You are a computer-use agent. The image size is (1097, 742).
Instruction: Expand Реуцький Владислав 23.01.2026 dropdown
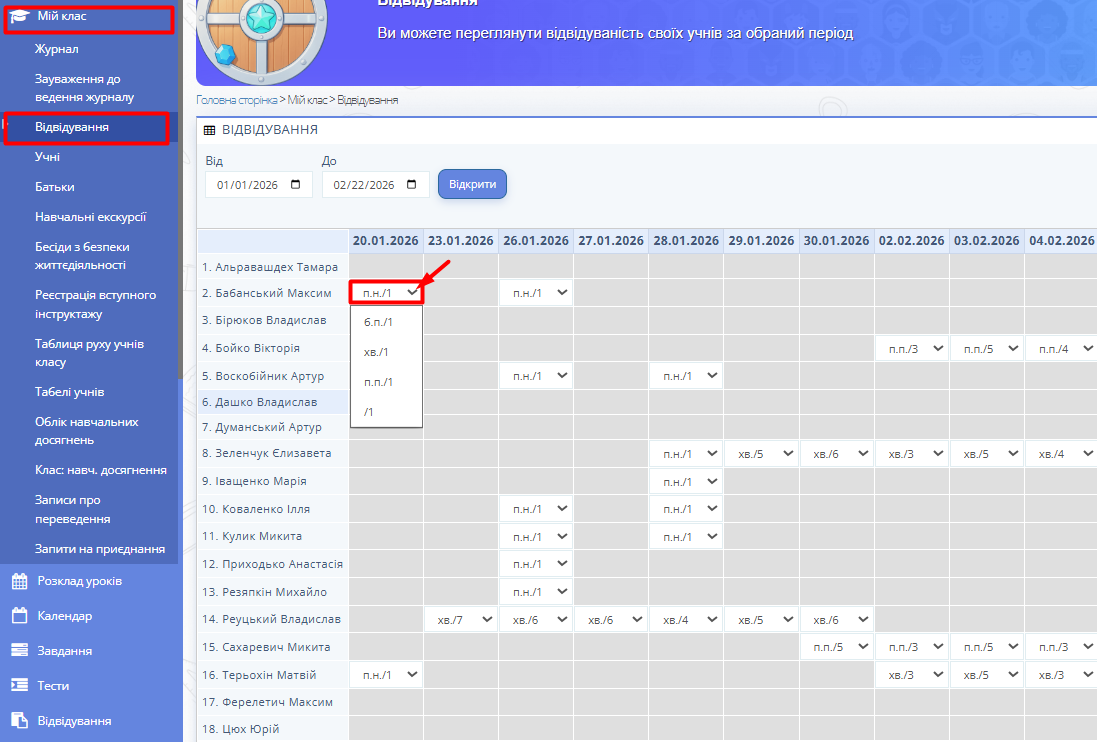[x=461, y=620]
